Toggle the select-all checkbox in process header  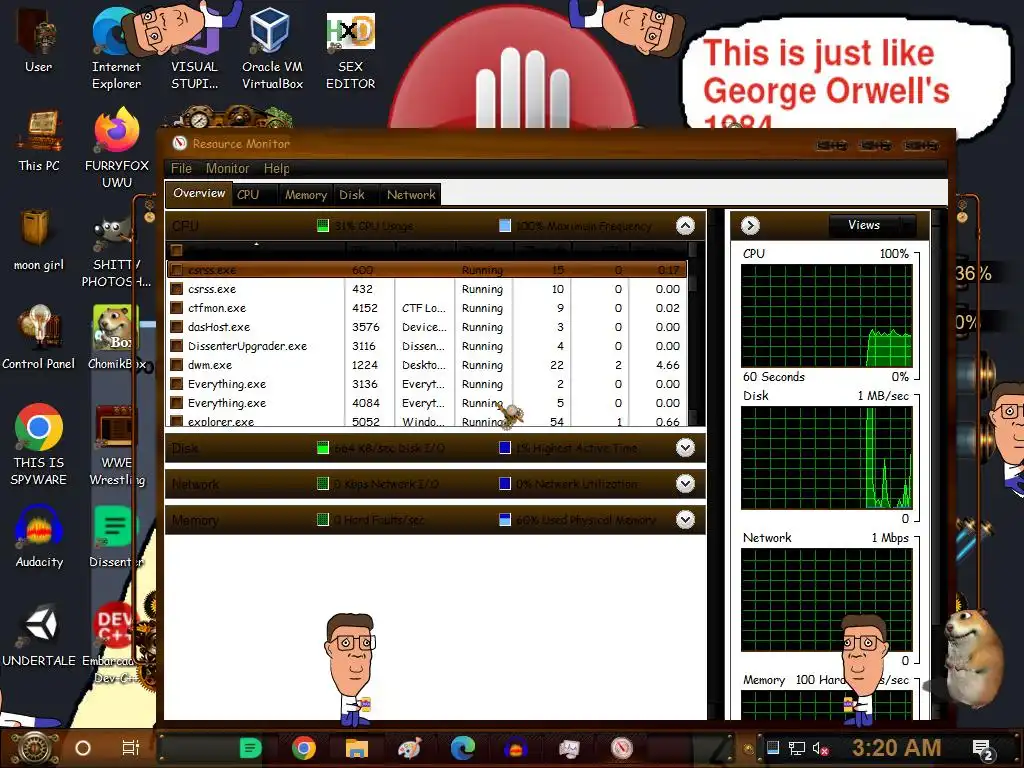(x=176, y=250)
